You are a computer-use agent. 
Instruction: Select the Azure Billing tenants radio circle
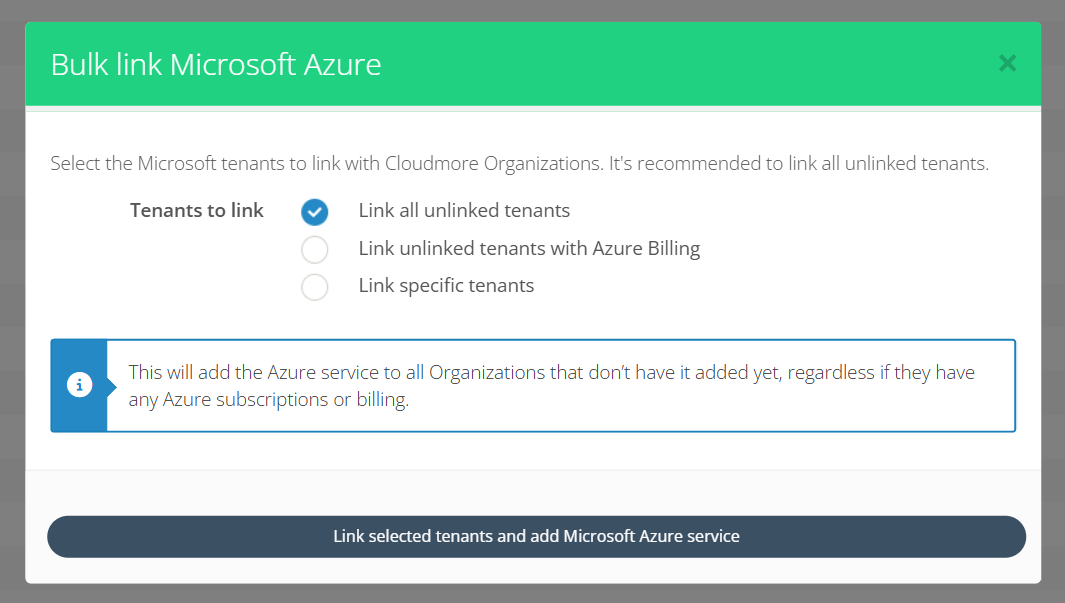pyautogui.click(x=314, y=249)
